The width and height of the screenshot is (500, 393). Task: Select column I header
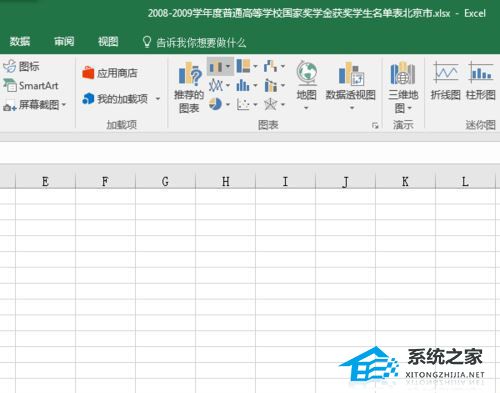(285, 181)
